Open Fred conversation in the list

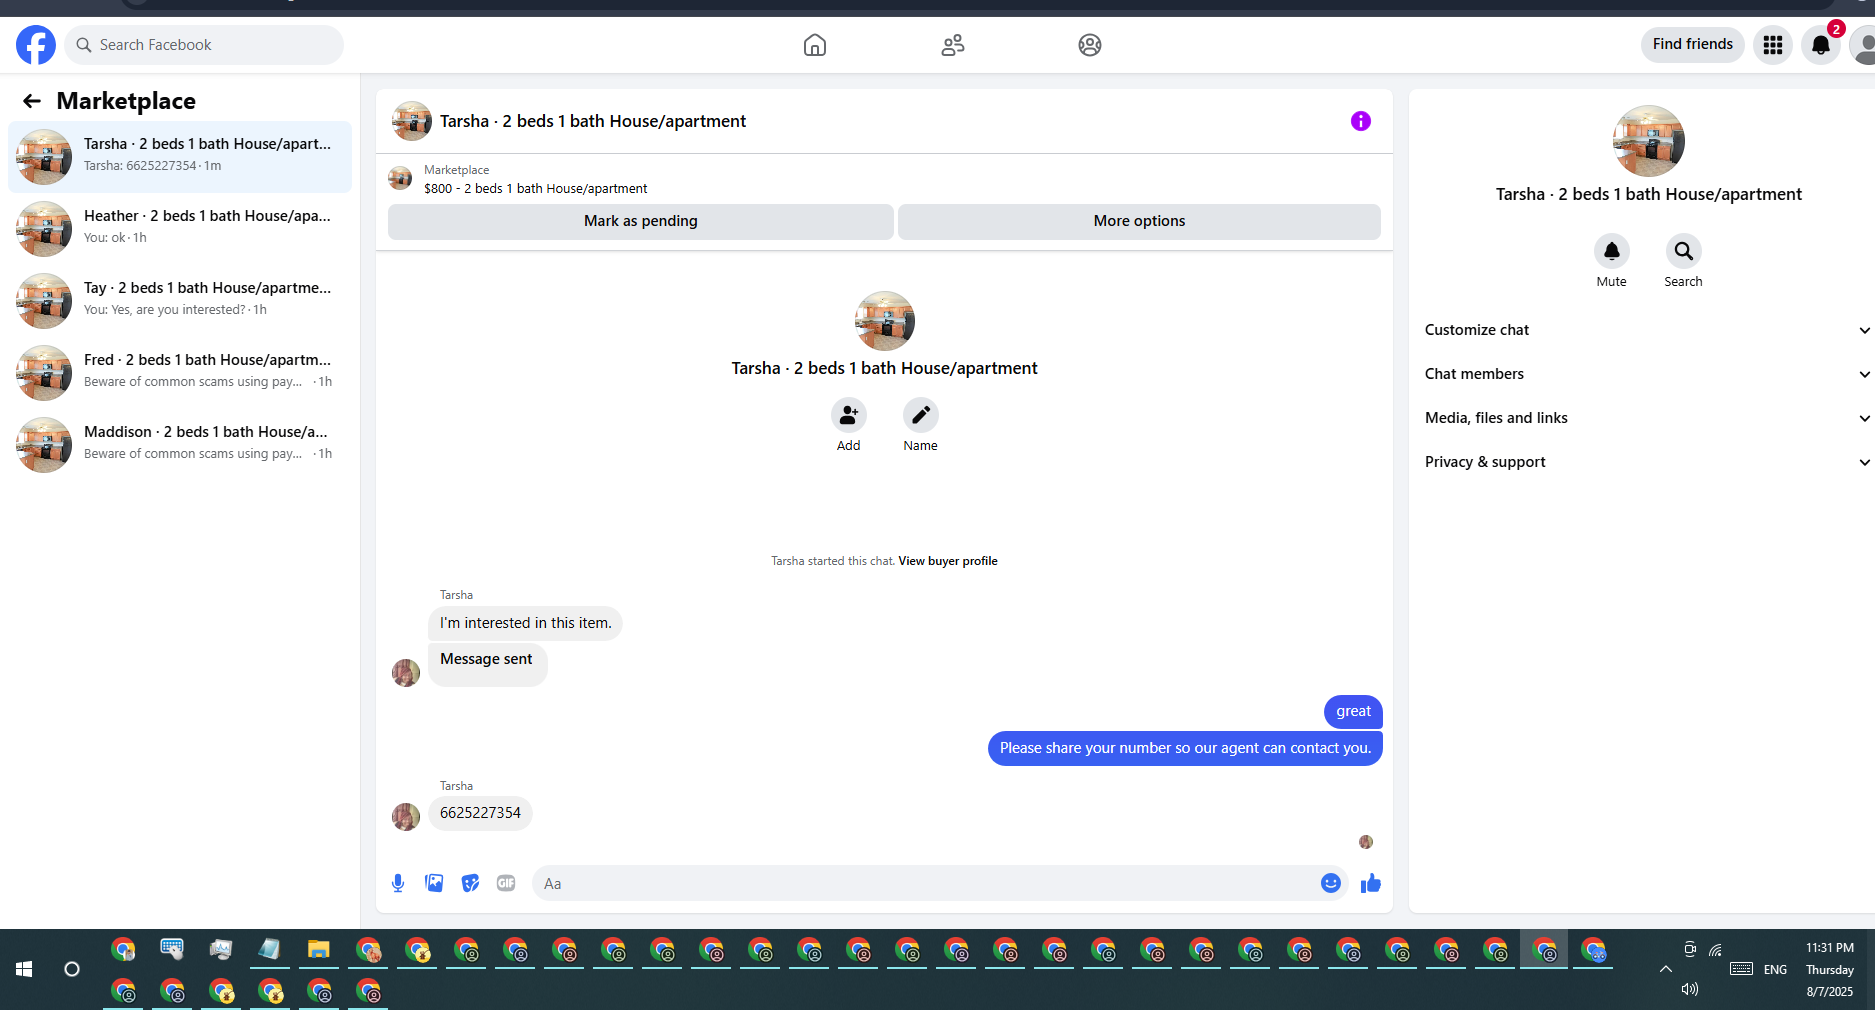180,372
